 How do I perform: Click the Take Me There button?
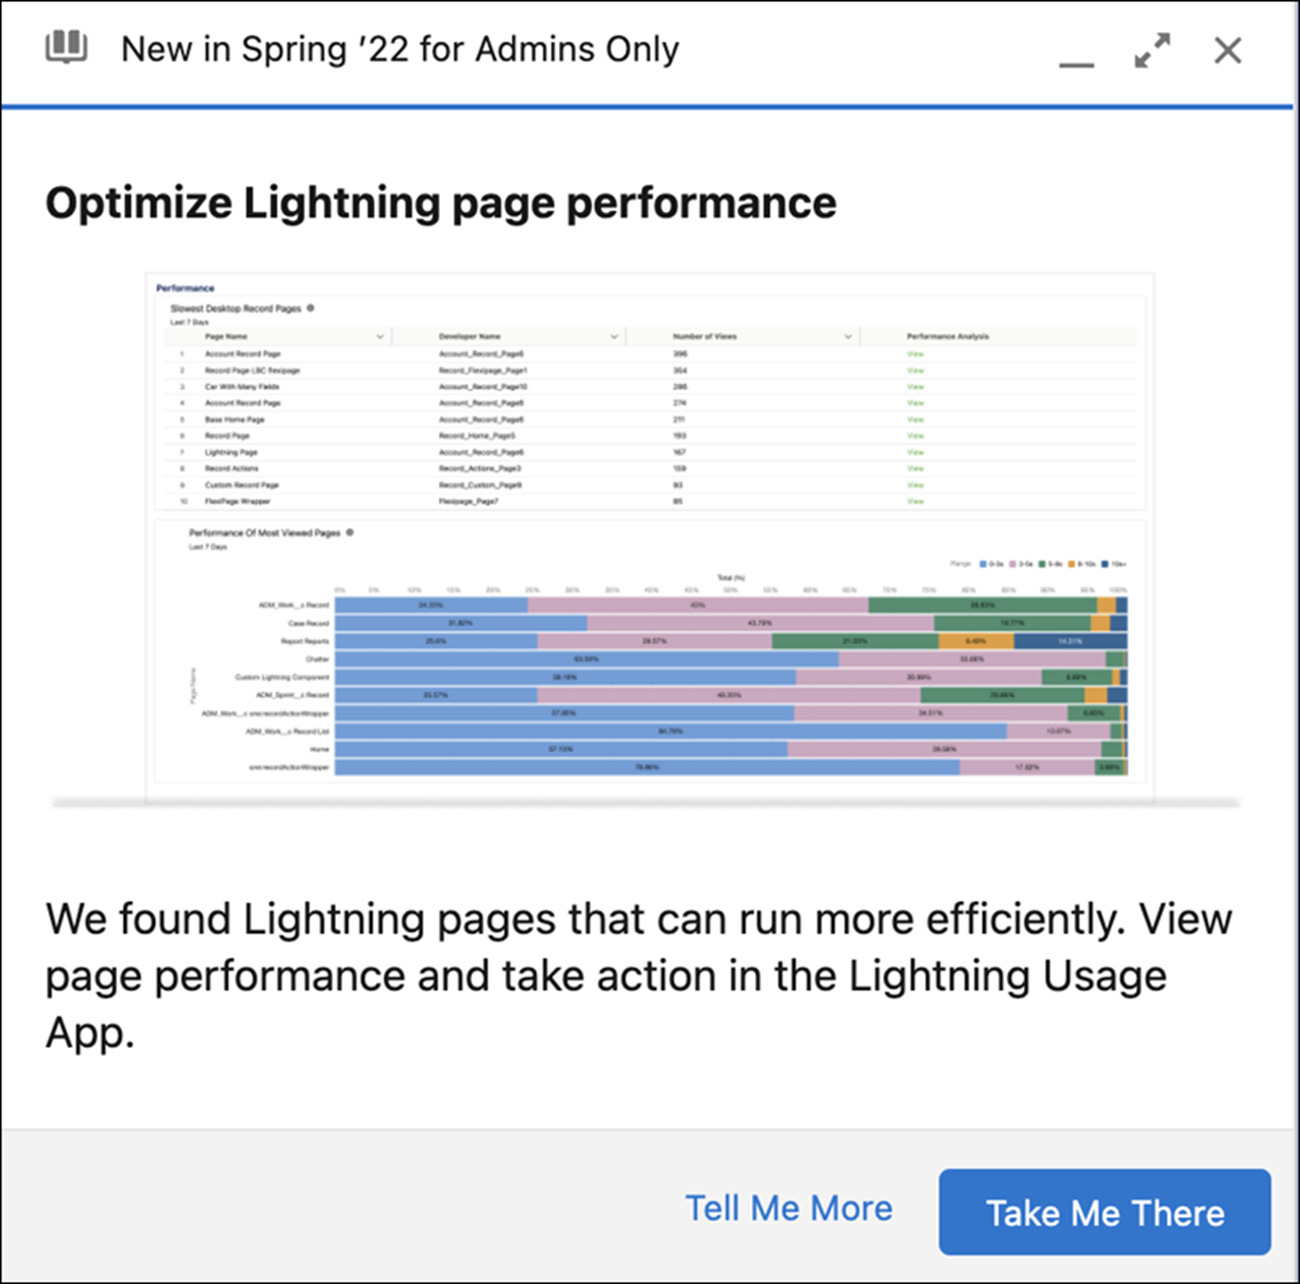1104,1212
